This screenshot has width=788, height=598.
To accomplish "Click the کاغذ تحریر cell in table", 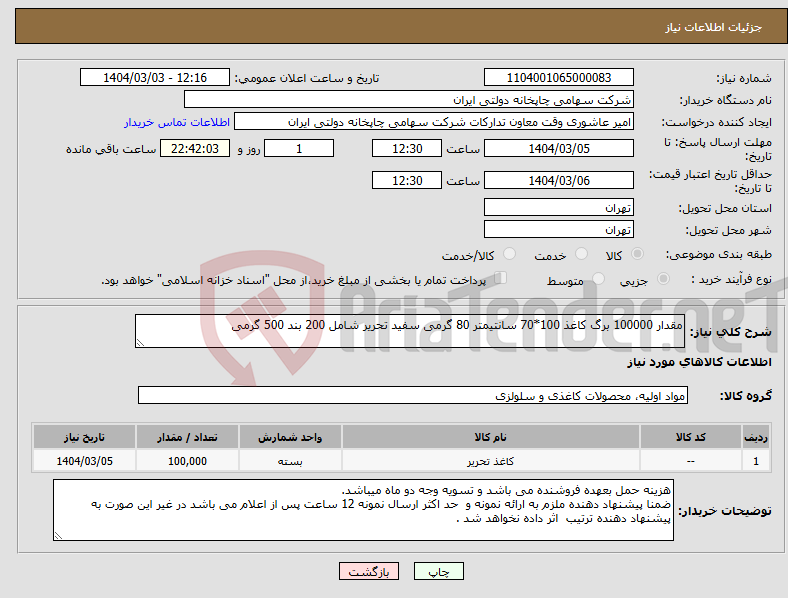I will pyautogui.click(x=490, y=461).
